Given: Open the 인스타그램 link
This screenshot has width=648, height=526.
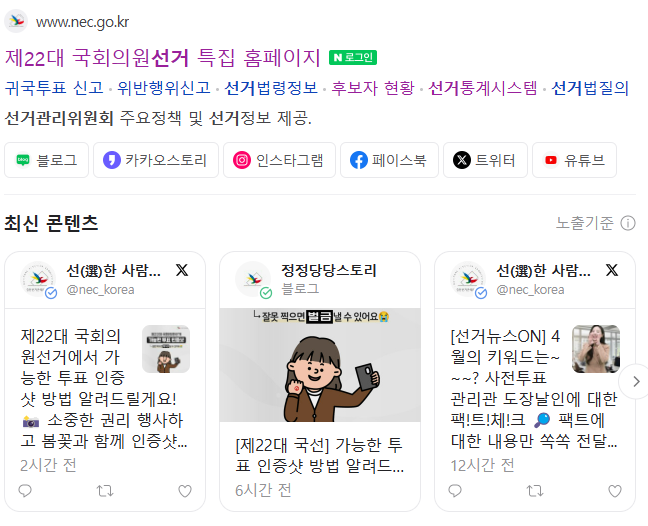Looking at the screenshot, I should pyautogui.click(x=279, y=160).
